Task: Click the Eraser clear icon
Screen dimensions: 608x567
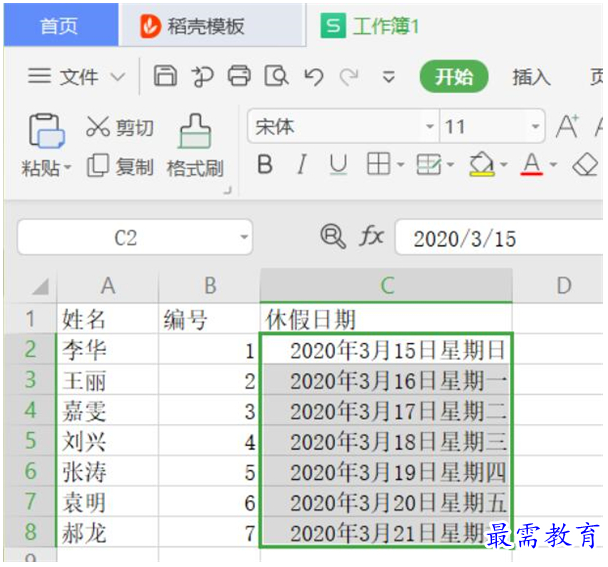Action: [585, 164]
